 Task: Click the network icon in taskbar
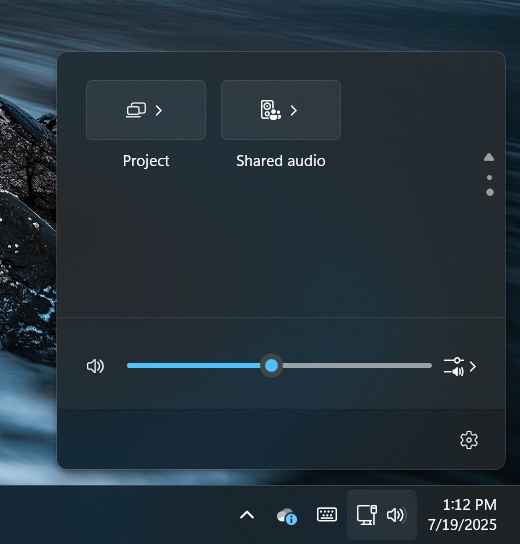[x=367, y=515]
